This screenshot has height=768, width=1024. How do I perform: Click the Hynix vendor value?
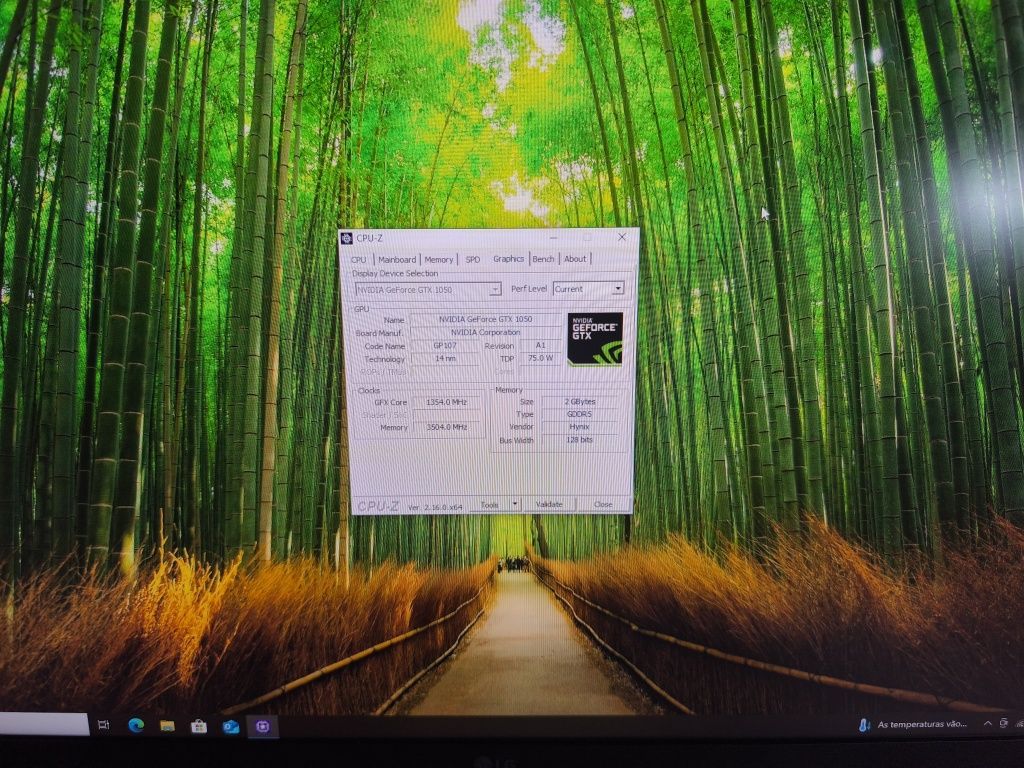pyautogui.click(x=579, y=426)
